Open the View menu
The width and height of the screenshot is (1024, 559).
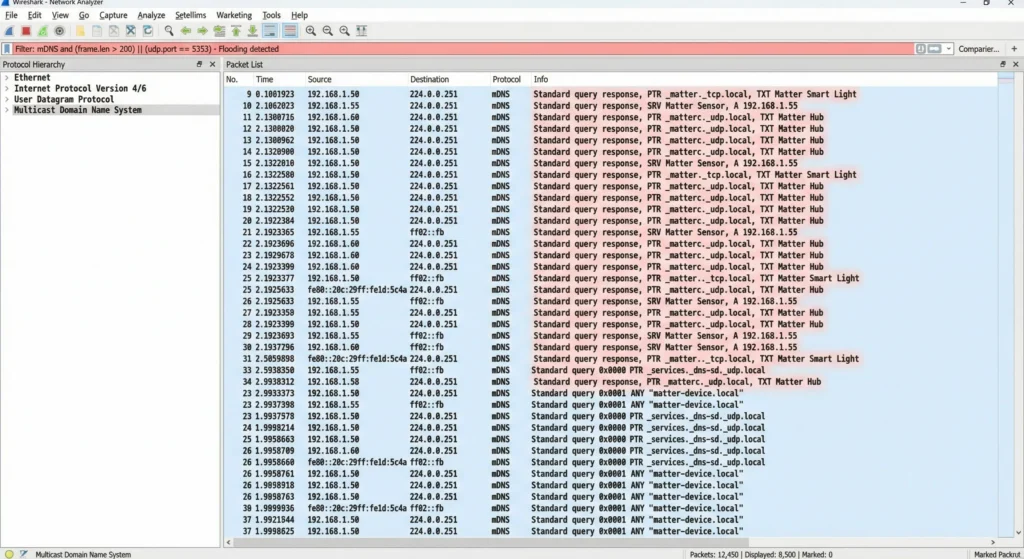(x=60, y=15)
